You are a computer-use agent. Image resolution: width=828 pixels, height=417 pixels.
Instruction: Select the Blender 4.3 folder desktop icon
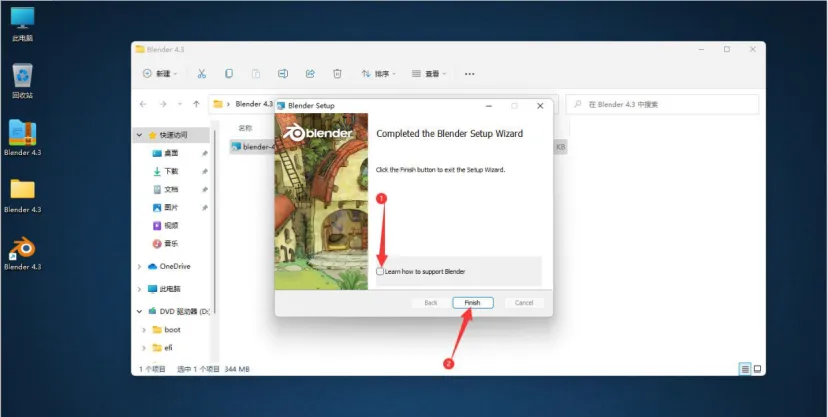[22, 195]
